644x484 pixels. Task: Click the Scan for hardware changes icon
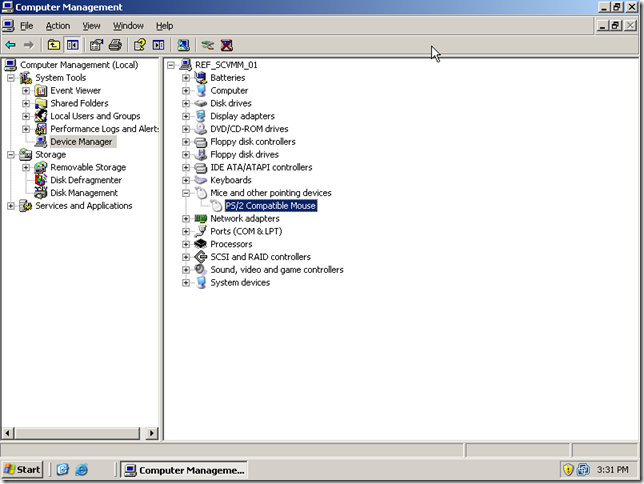pyautogui.click(x=183, y=45)
